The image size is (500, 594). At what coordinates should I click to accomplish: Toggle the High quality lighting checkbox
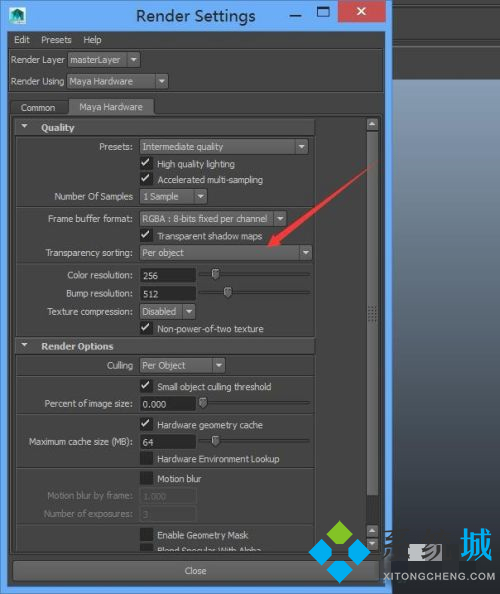coord(146,163)
